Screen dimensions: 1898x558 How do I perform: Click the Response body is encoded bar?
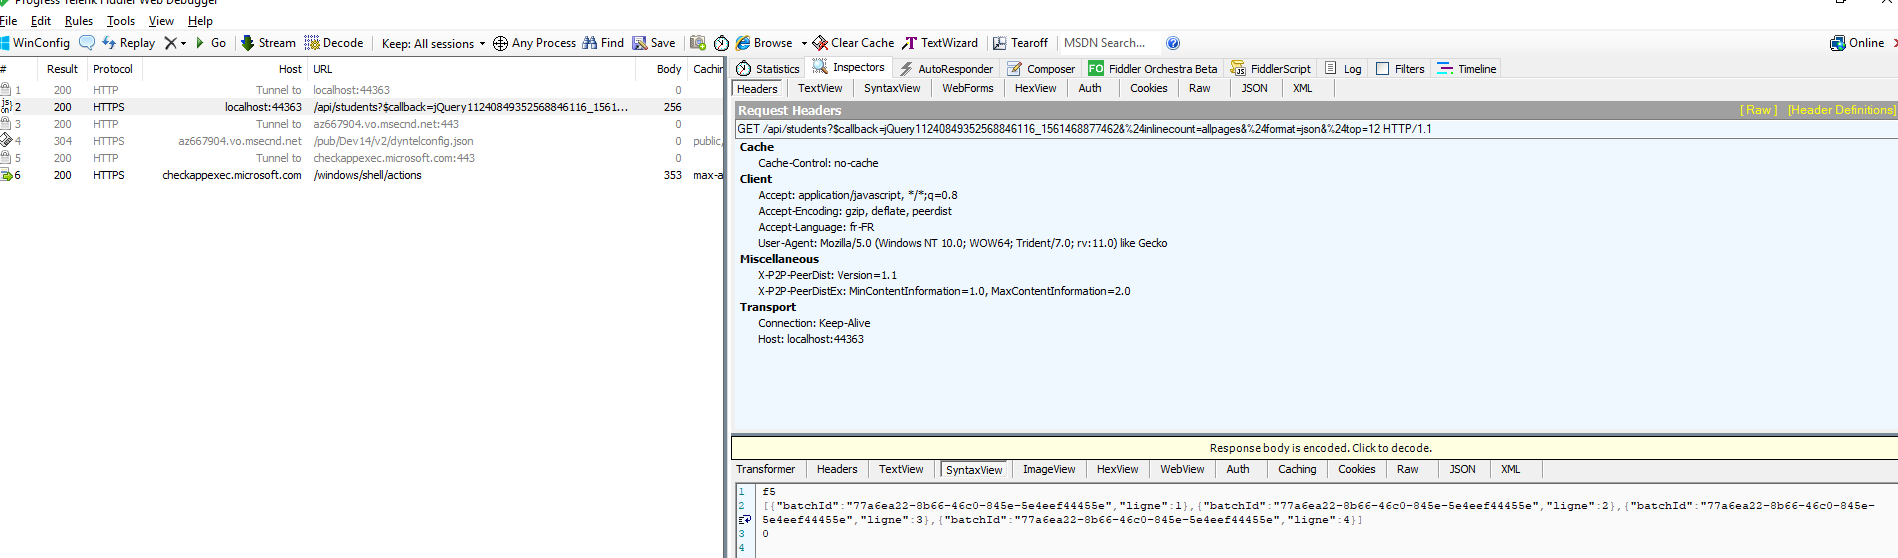click(1314, 448)
